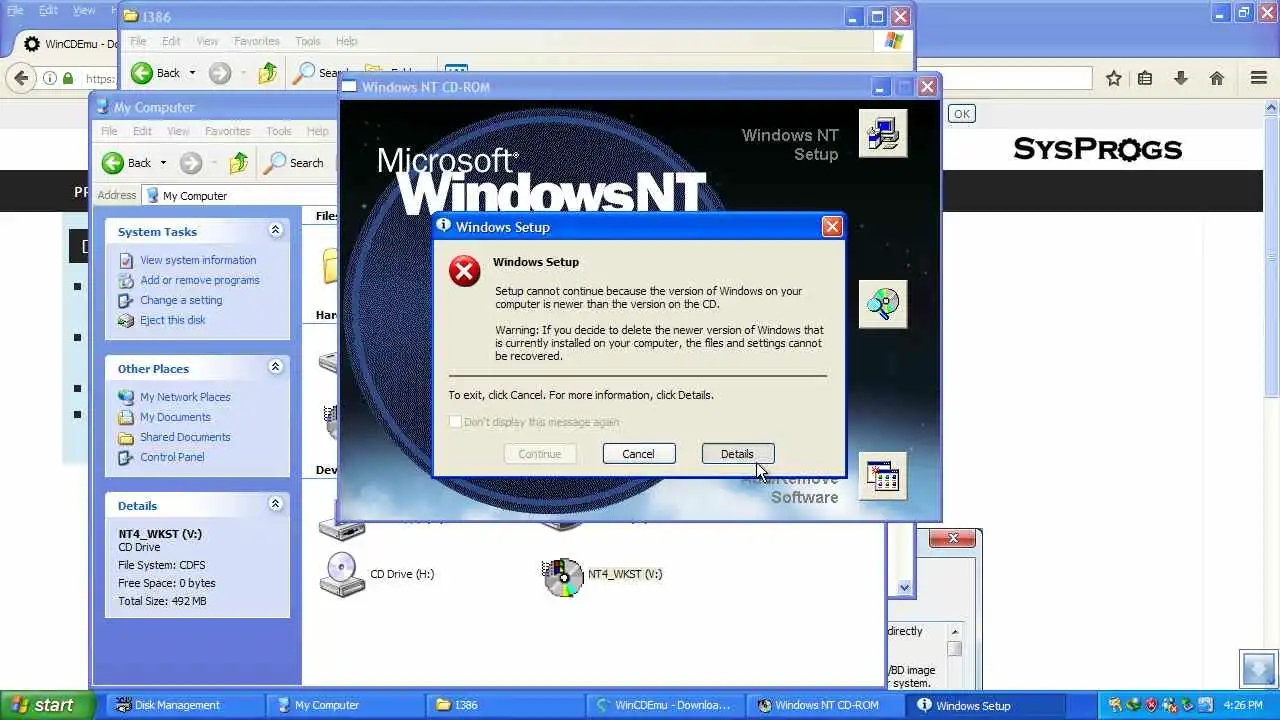Open My Documents in Other Places
This screenshot has width=1280, height=720.
[175, 417]
